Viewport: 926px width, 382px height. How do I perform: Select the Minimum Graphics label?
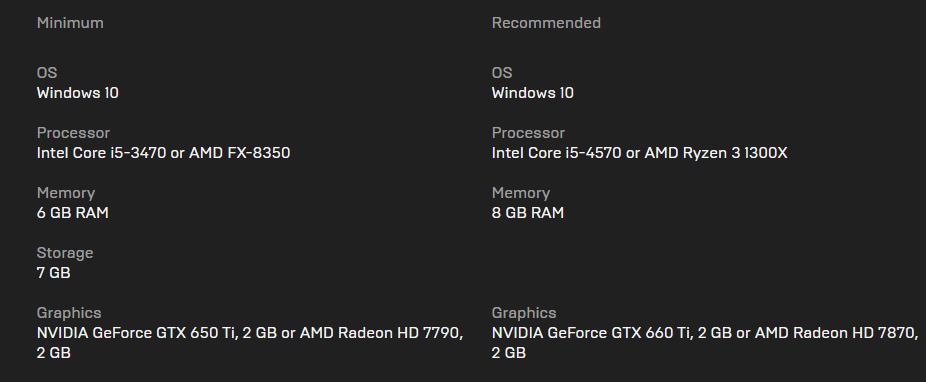tap(69, 313)
